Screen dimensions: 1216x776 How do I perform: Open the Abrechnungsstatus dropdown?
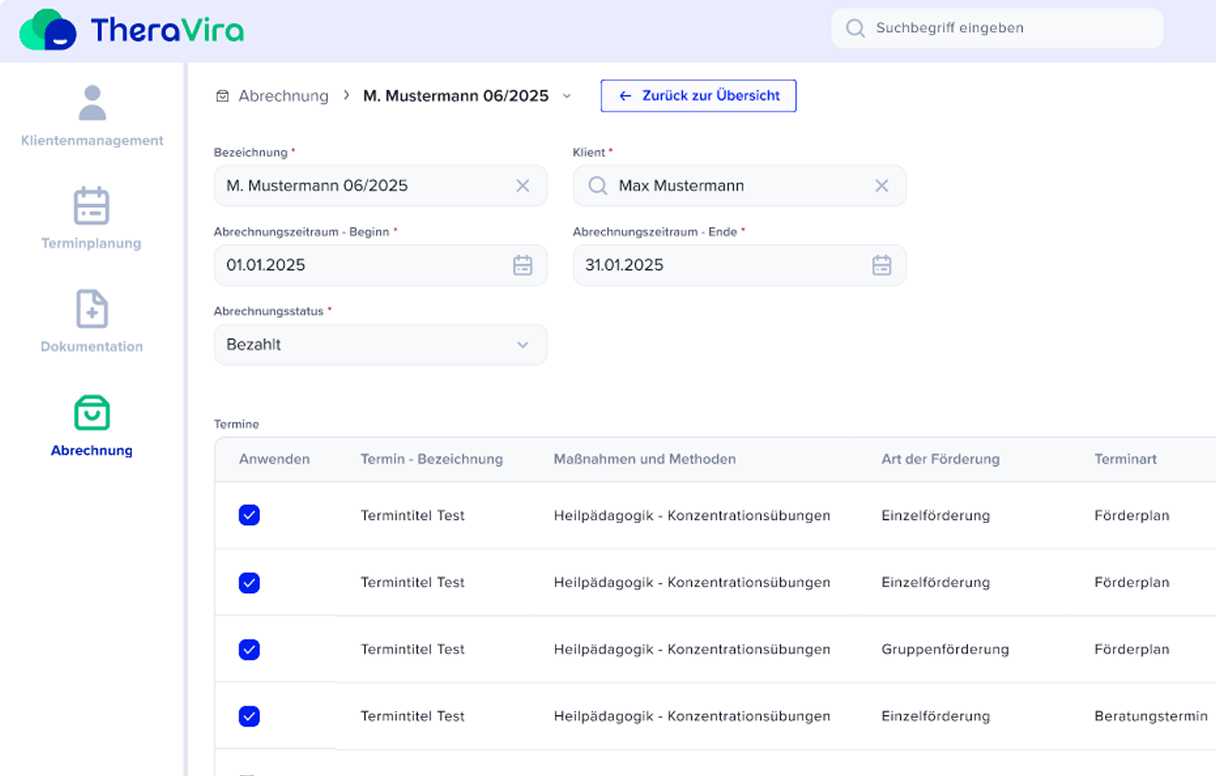point(522,344)
